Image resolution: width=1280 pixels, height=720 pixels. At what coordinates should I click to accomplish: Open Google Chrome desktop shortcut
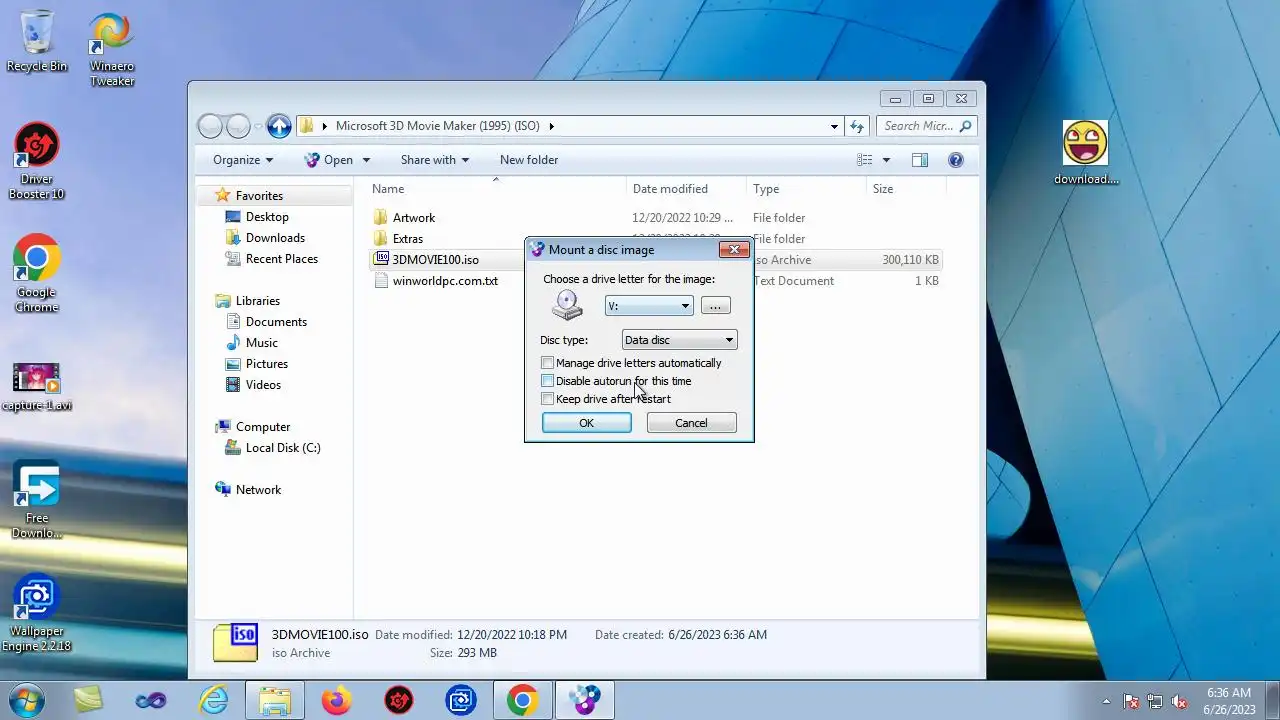tap(37, 273)
